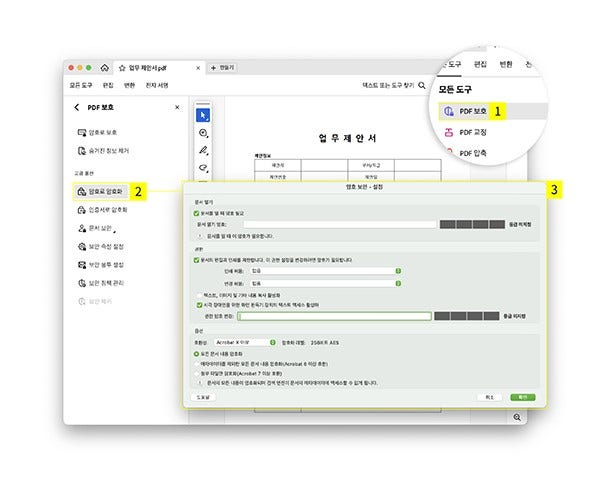Viewport: 600px width, 480px height.
Task: Click the greyed-out 보안 제거 item
Action: (x=95, y=302)
